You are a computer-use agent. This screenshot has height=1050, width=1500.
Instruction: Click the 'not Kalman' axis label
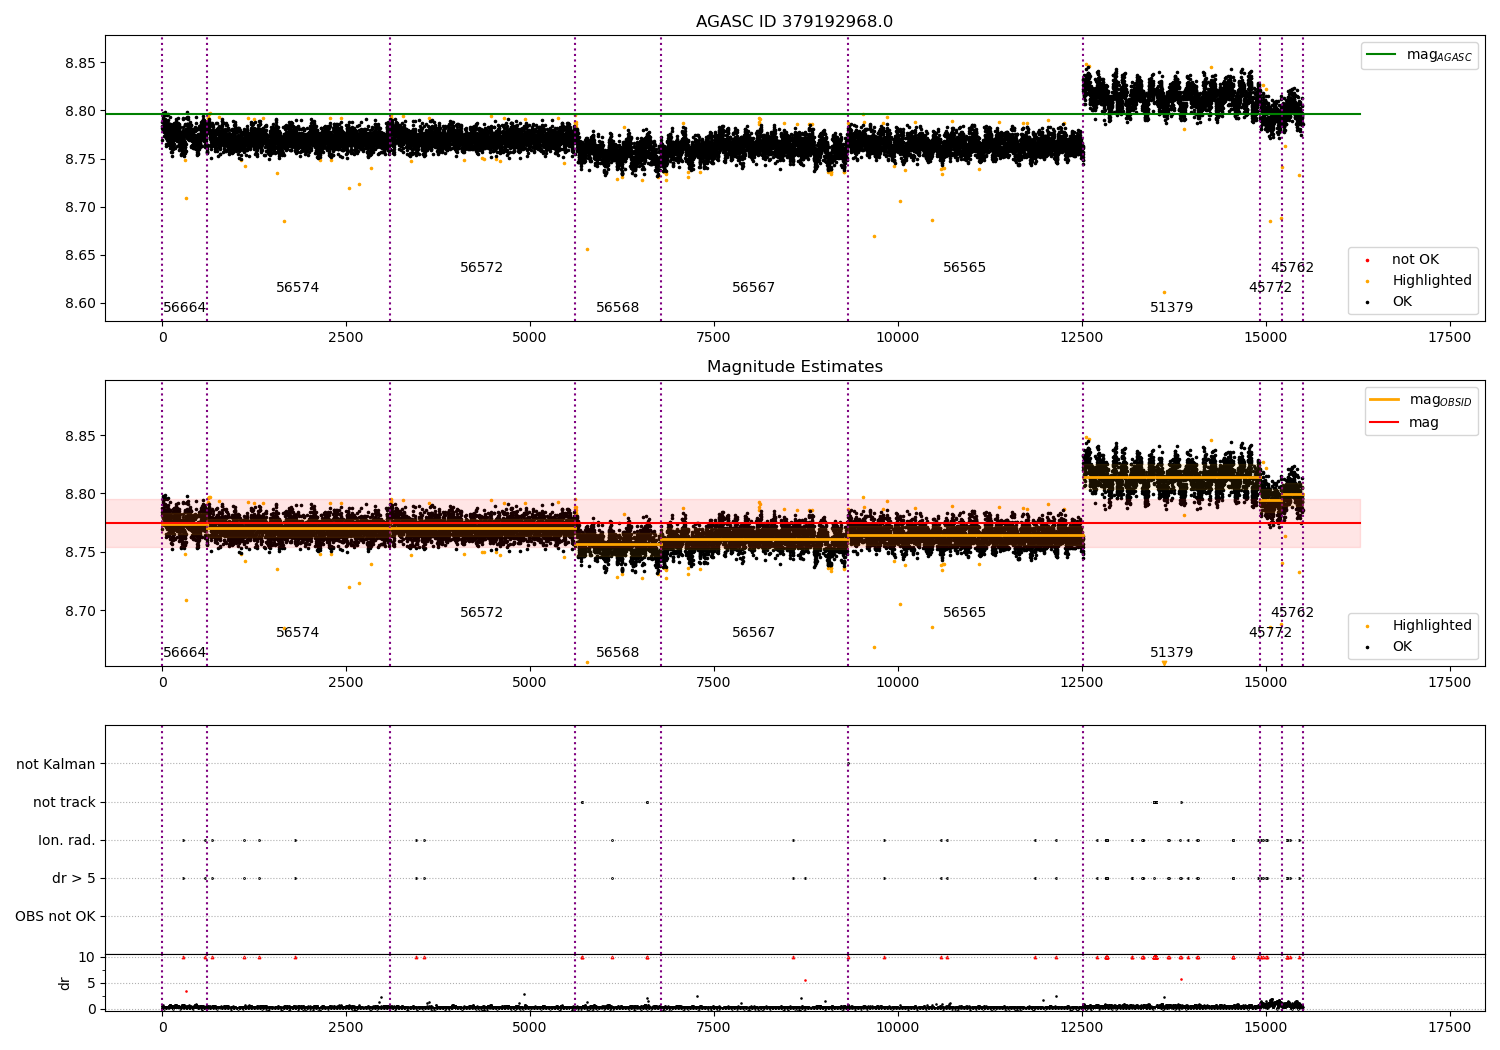(x=56, y=765)
